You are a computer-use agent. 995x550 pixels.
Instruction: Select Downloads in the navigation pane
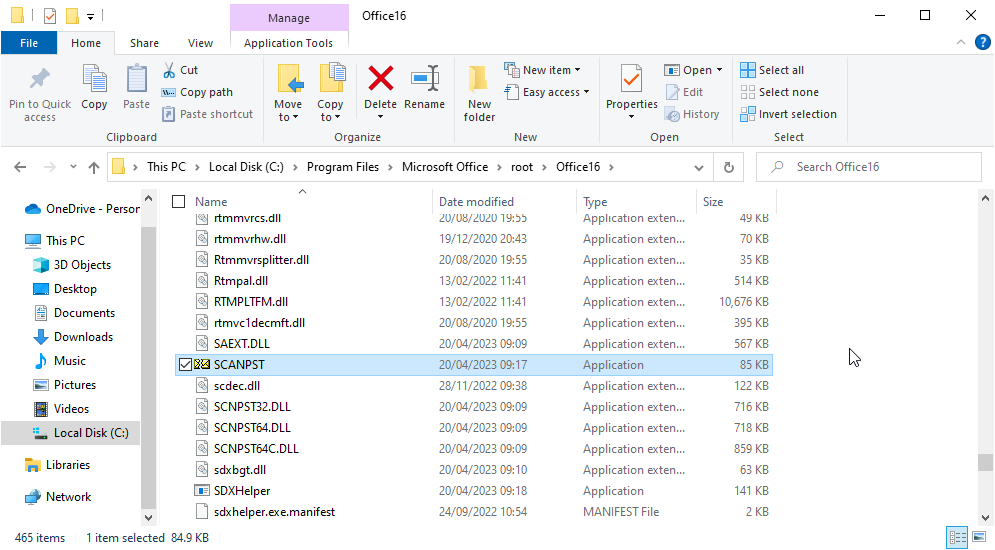(83, 337)
